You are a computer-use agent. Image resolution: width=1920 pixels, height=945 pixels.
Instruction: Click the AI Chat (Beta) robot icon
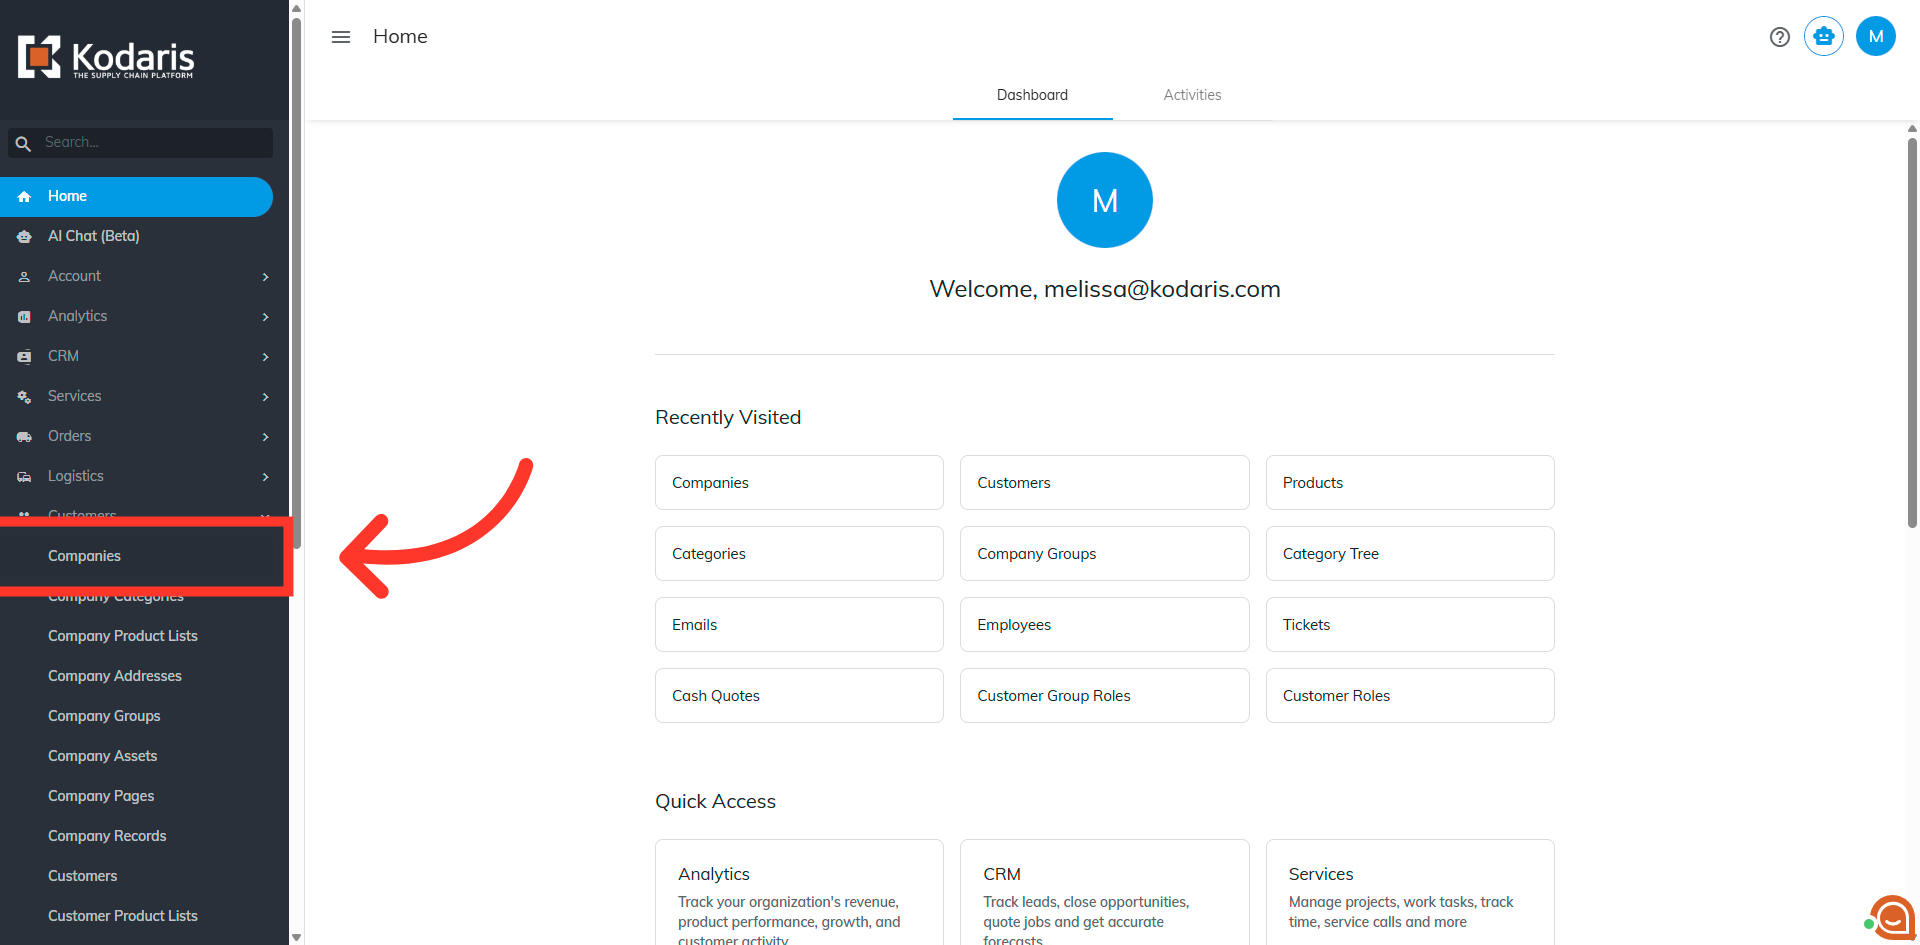[24, 237]
